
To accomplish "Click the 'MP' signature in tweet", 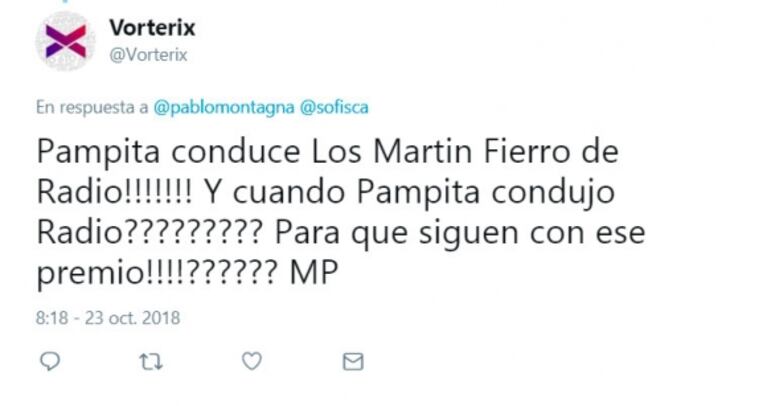I will [314, 272].
